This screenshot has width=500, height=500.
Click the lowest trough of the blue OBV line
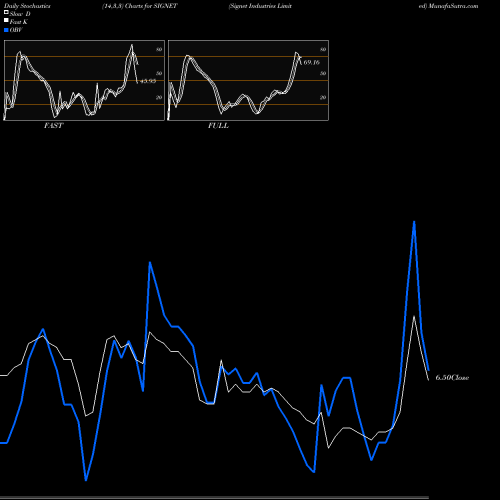(86, 480)
